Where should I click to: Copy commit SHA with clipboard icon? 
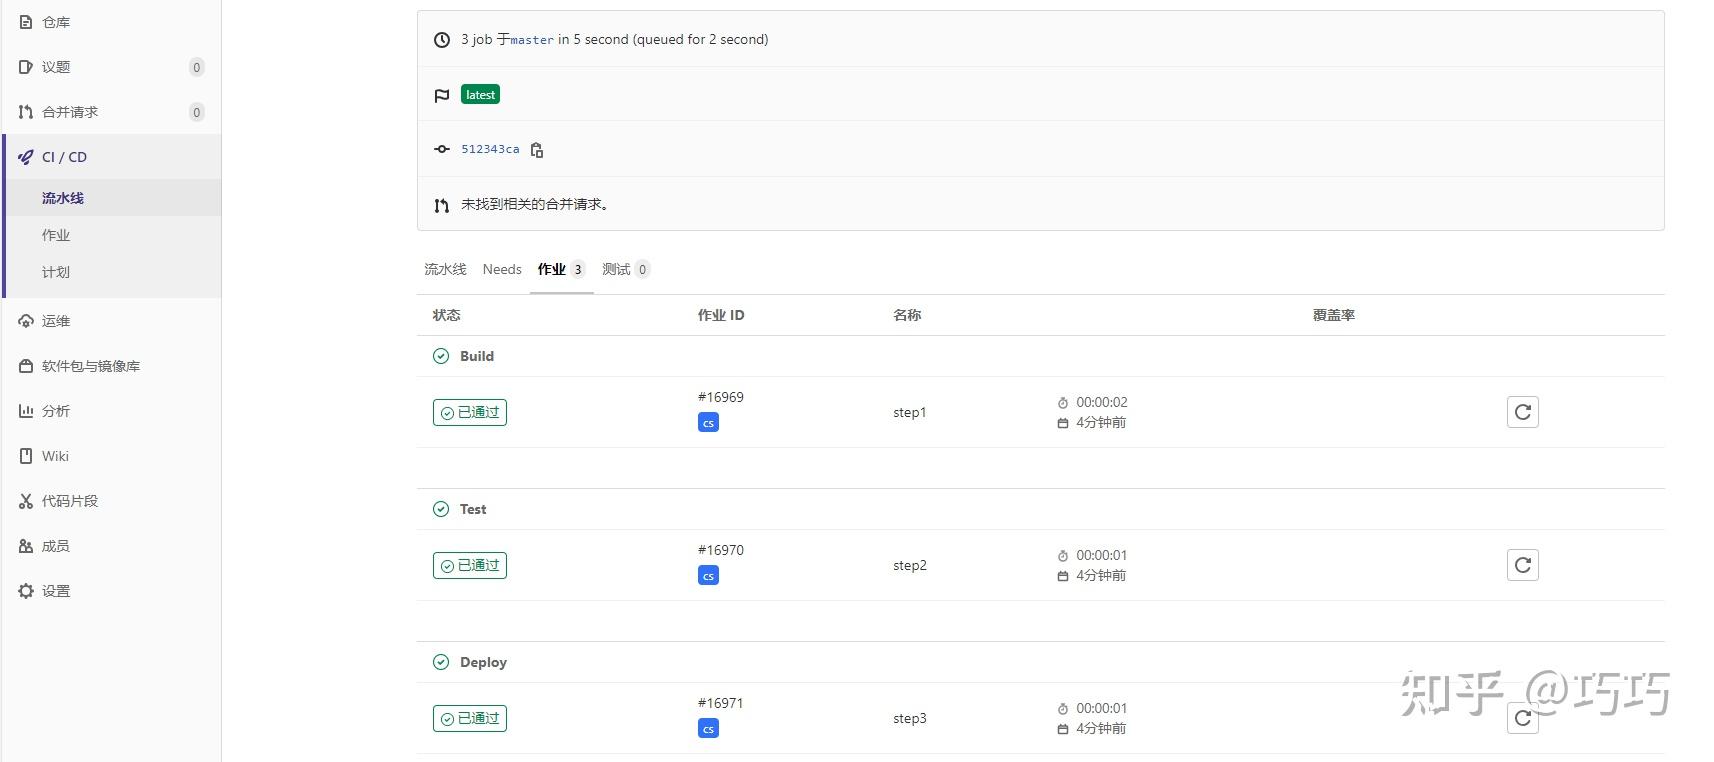pos(537,150)
